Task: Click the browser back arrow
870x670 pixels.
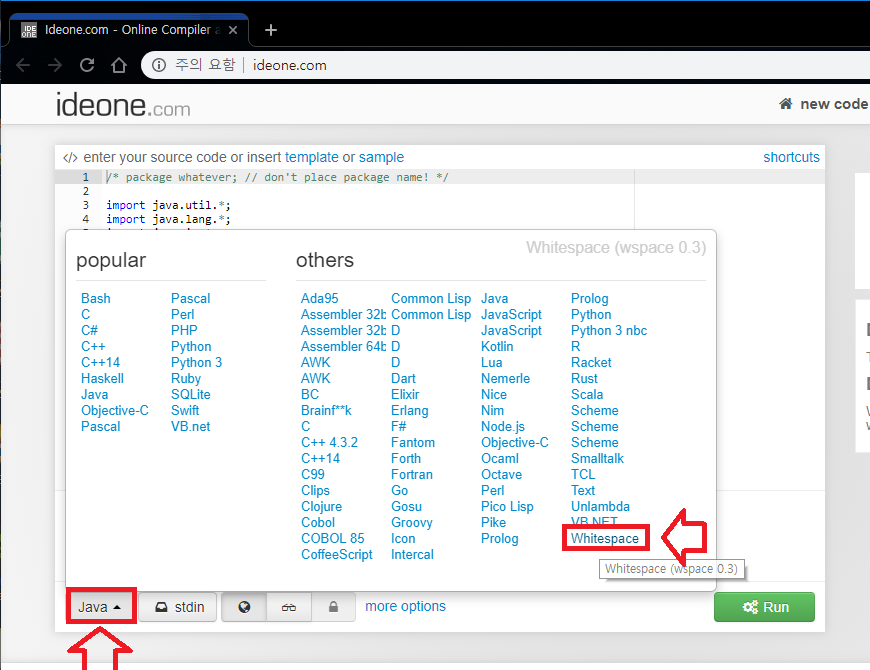Action: point(23,65)
